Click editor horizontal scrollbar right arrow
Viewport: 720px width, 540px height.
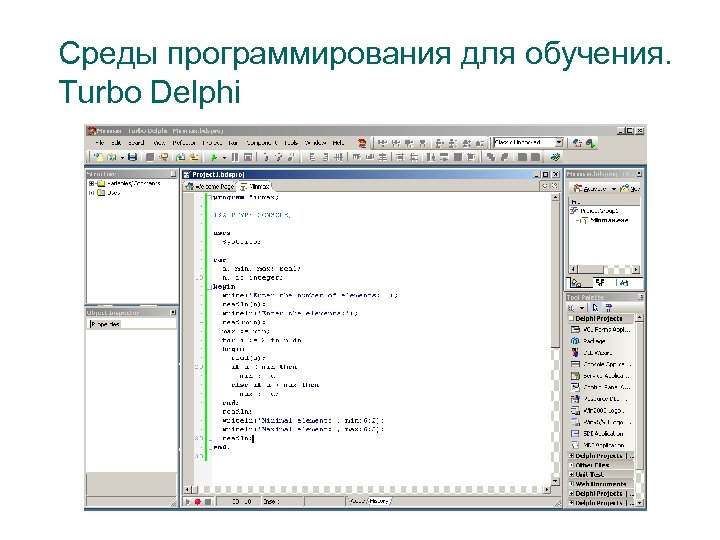click(x=546, y=490)
